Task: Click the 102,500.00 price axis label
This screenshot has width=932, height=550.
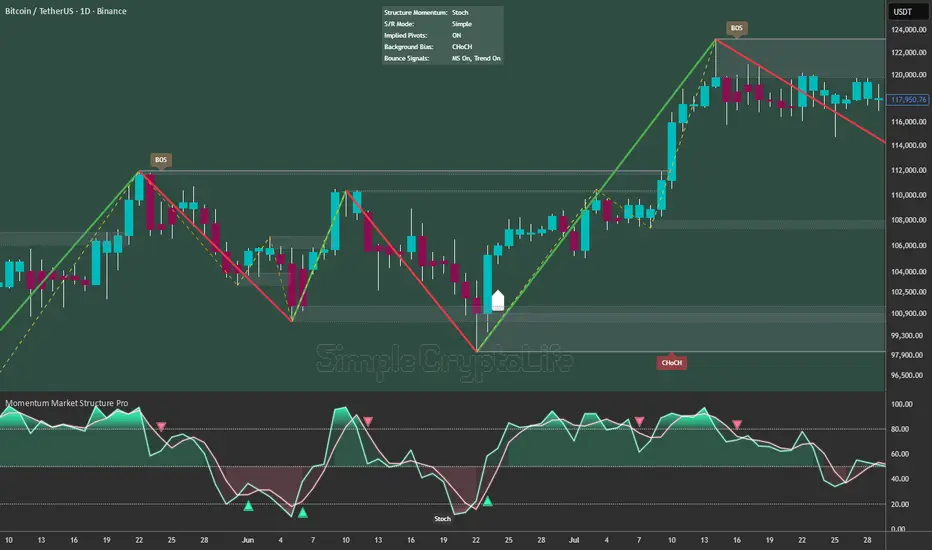Action: click(908, 292)
